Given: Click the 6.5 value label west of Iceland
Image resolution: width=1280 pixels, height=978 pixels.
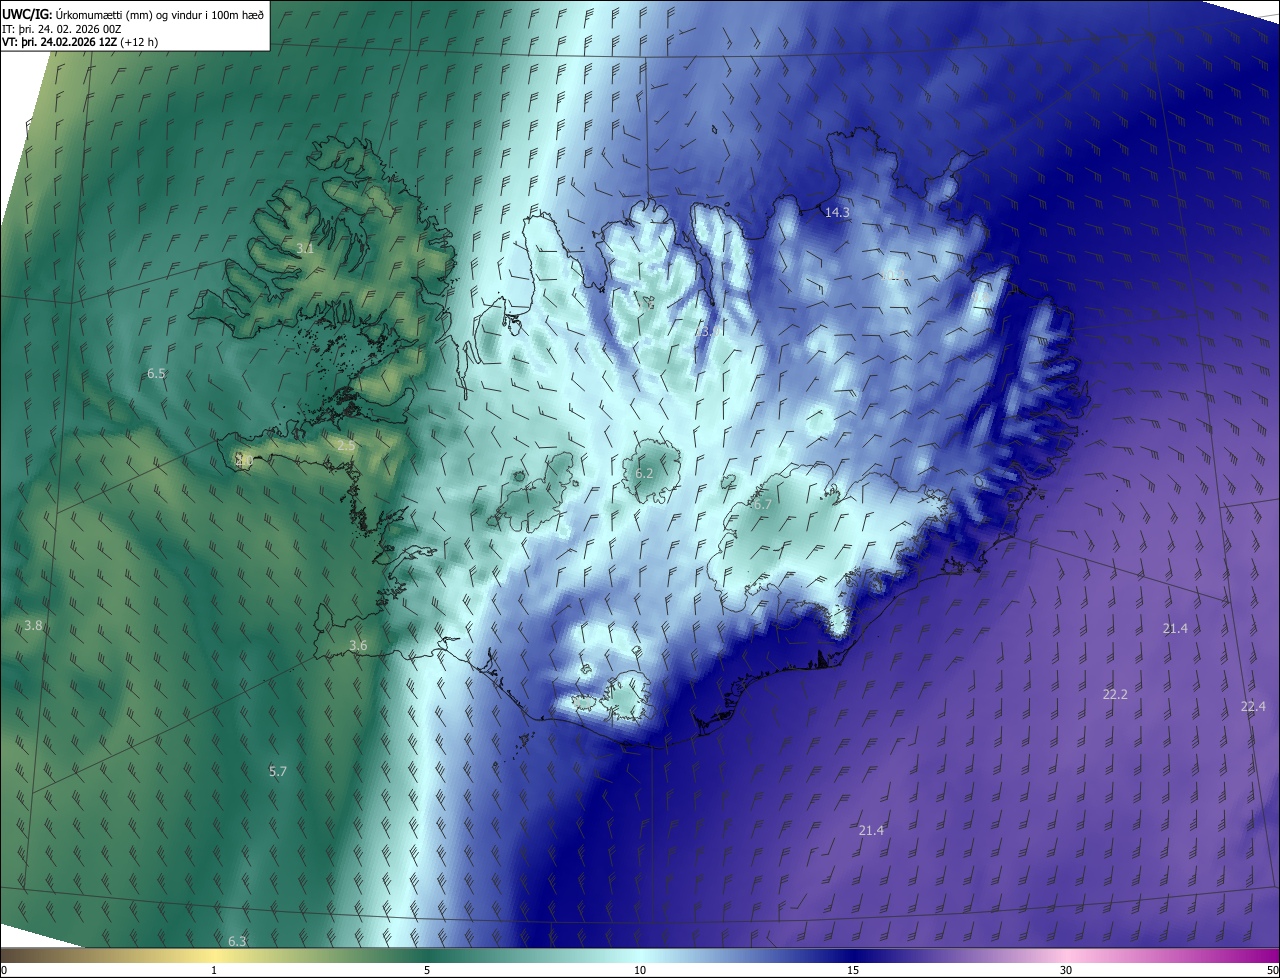Looking at the screenshot, I should pos(156,374).
